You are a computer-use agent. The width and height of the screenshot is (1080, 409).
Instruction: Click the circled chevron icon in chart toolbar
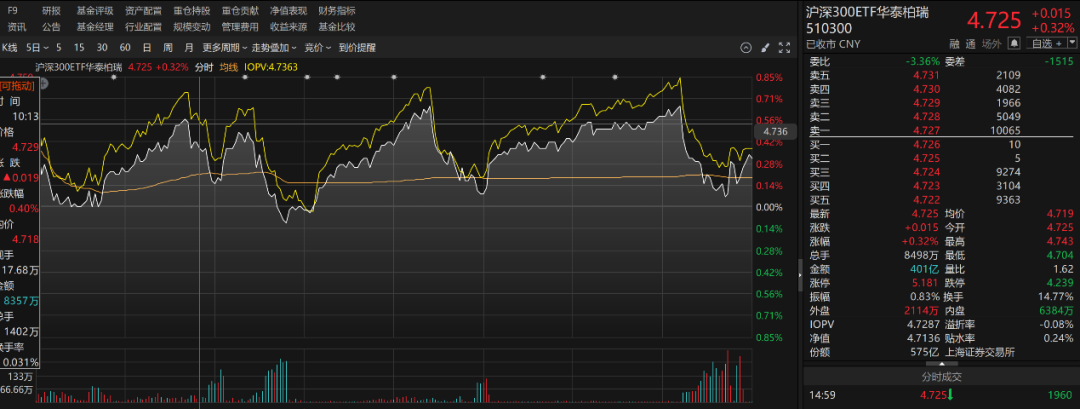745,47
